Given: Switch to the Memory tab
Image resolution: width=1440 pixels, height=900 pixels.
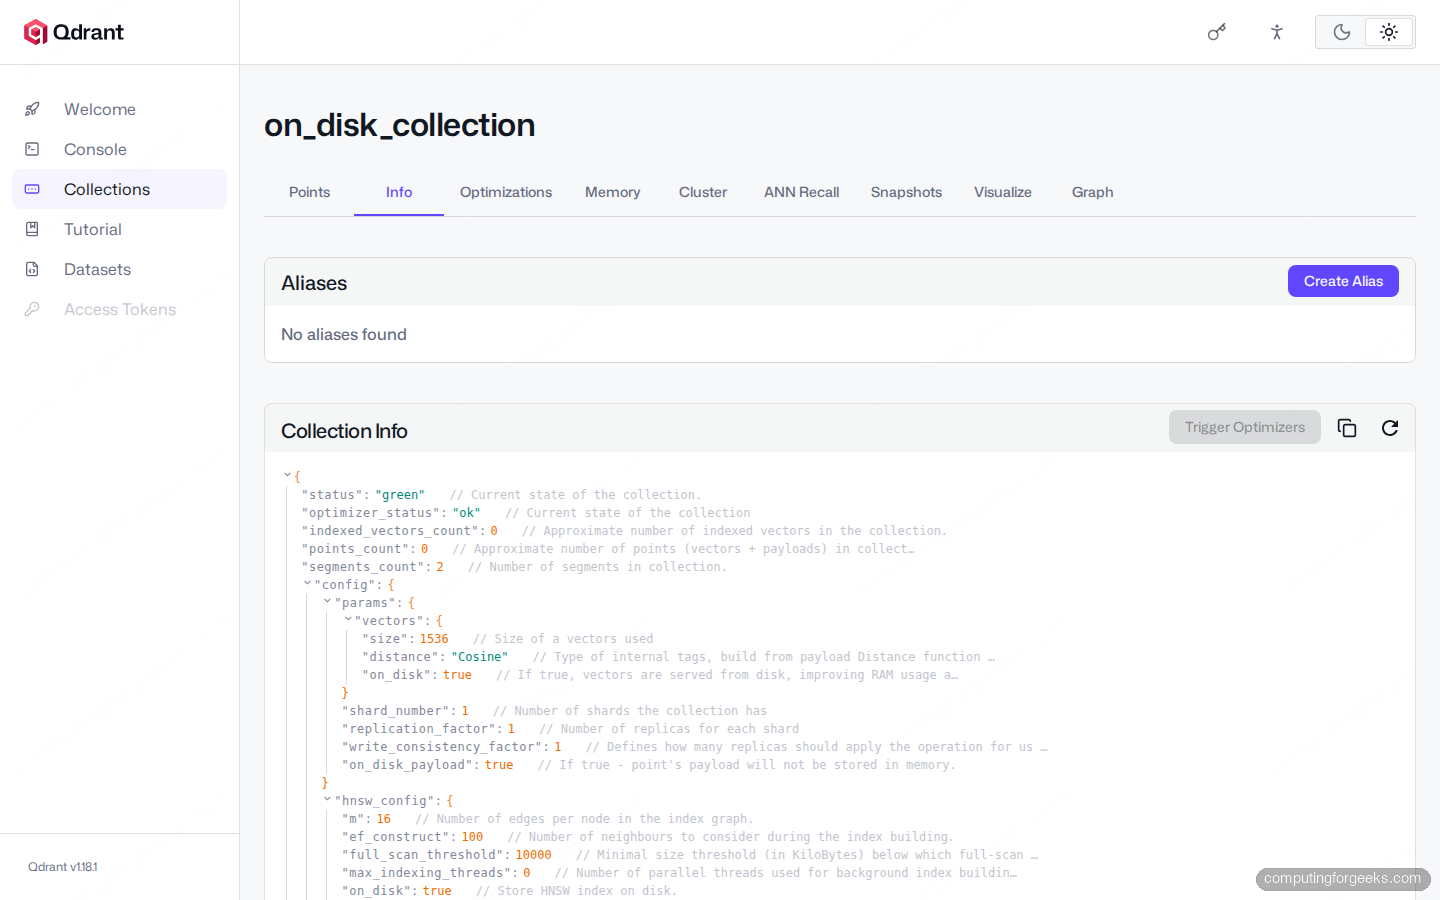Looking at the screenshot, I should 613,192.
